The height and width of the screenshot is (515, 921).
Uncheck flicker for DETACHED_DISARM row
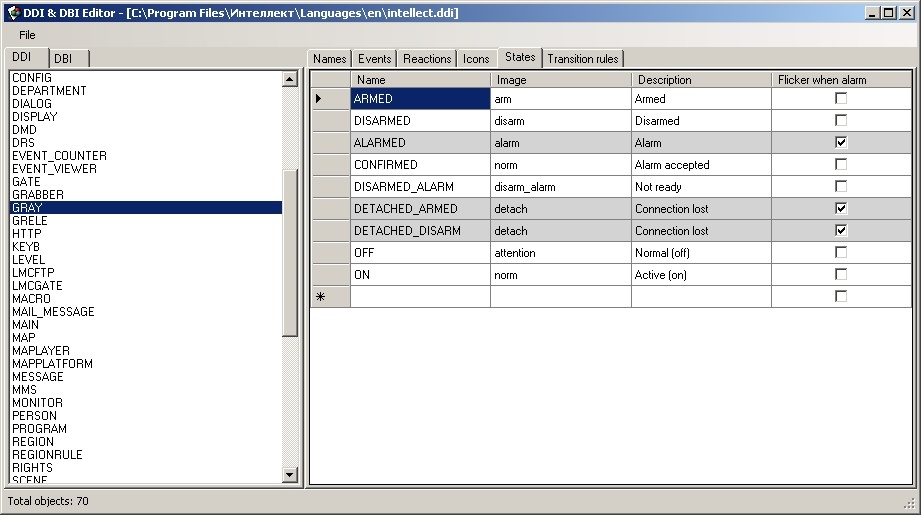pyautogui.click(x=841, y=231)
